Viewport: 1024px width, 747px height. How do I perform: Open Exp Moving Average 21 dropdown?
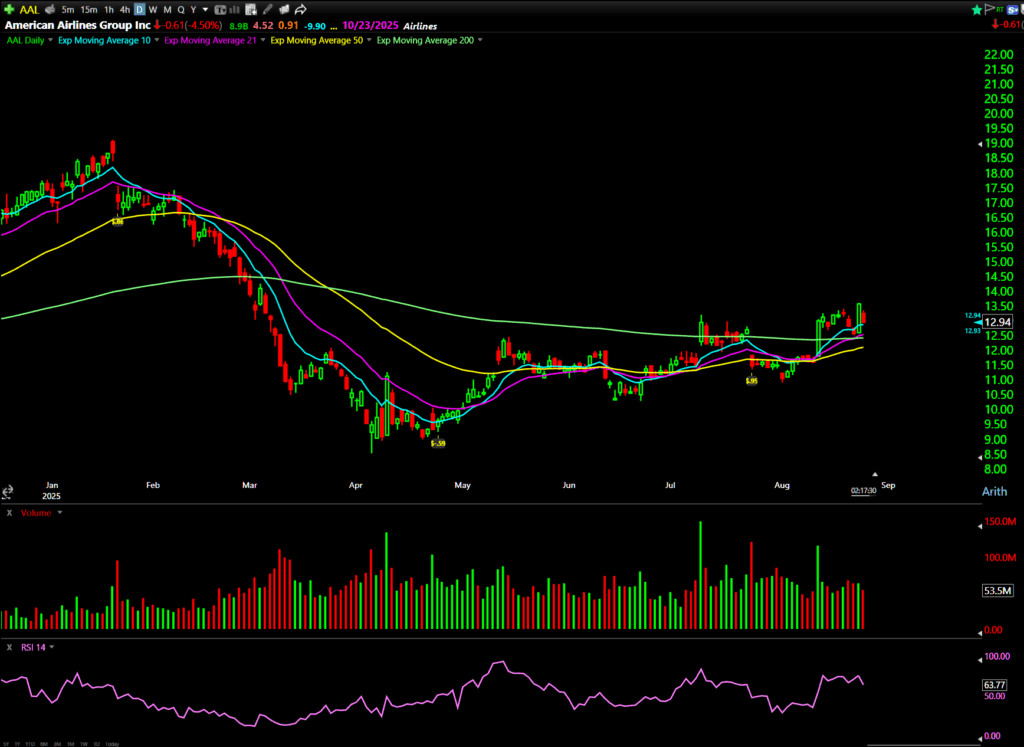pos(263,40)
